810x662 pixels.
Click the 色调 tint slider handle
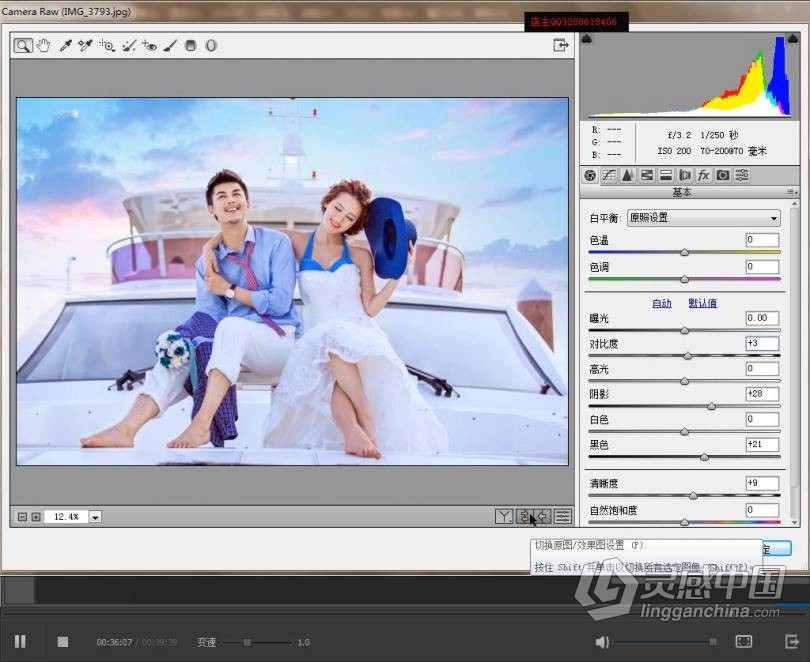[684, 279]
